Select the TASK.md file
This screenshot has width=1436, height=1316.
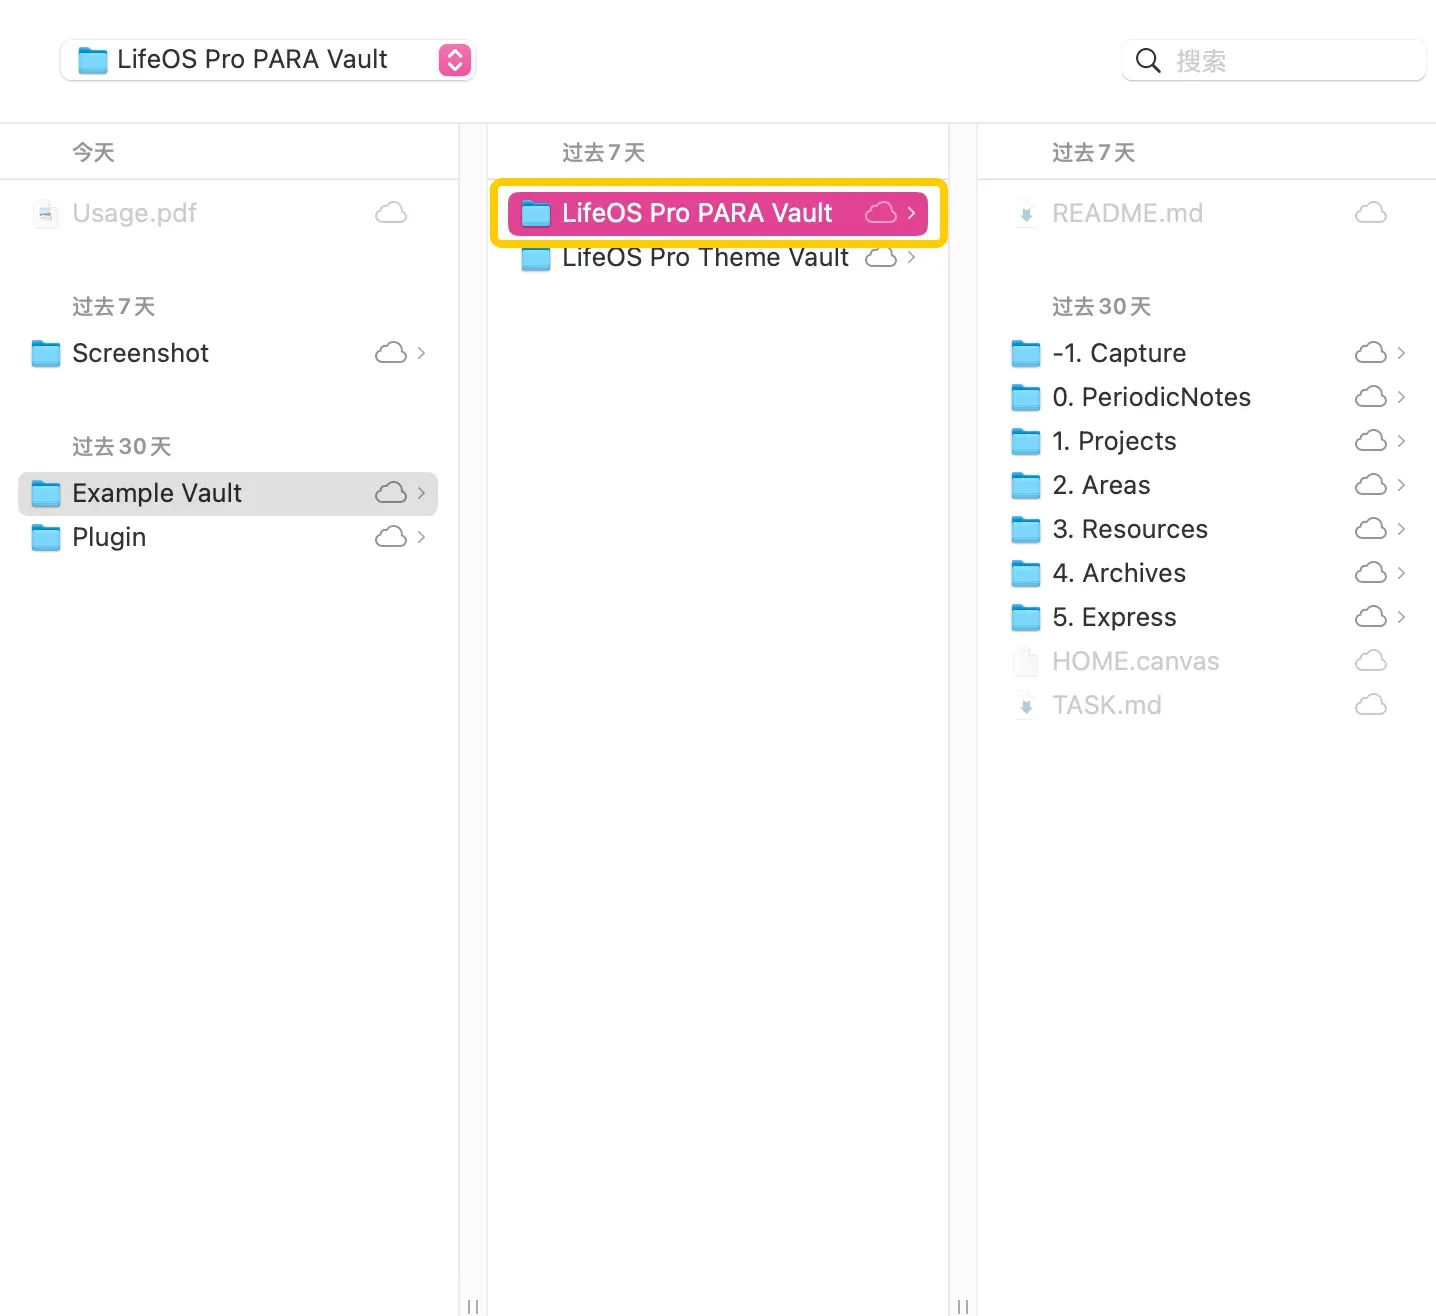[1106, 706]
